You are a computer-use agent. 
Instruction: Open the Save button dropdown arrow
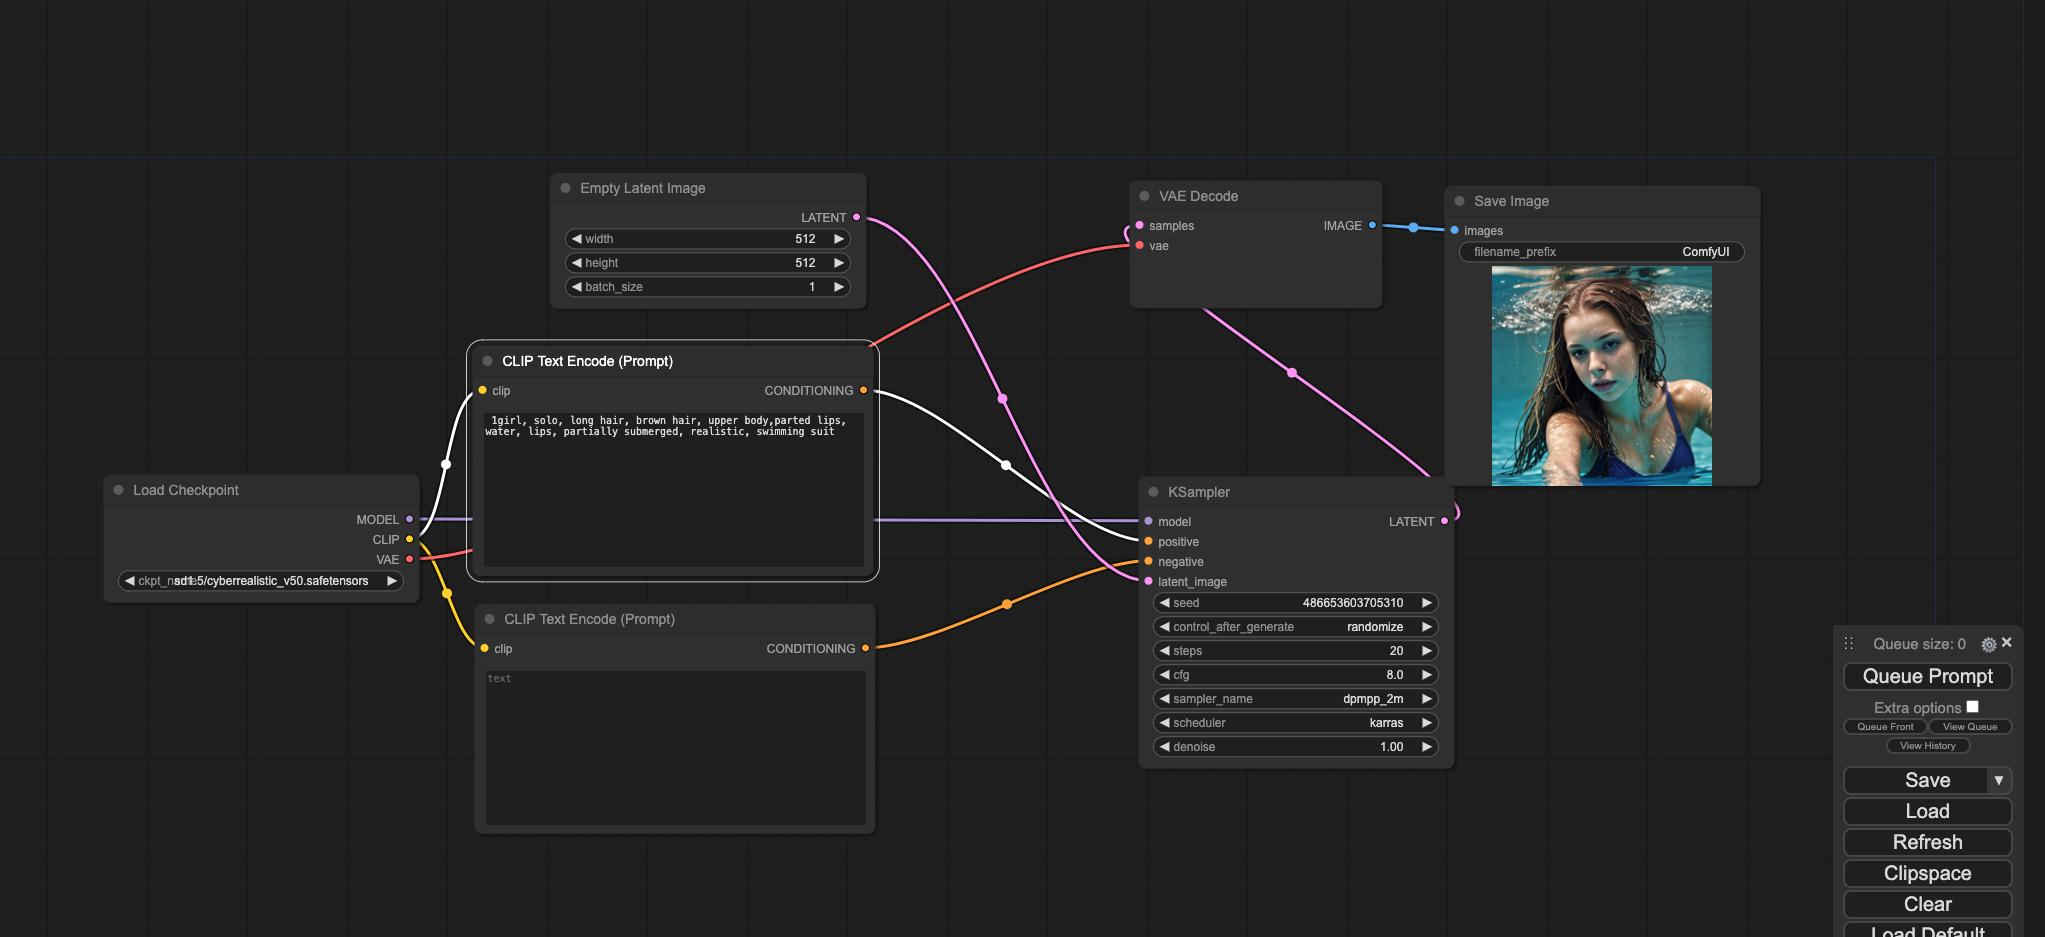click(x=1998, y=780)
